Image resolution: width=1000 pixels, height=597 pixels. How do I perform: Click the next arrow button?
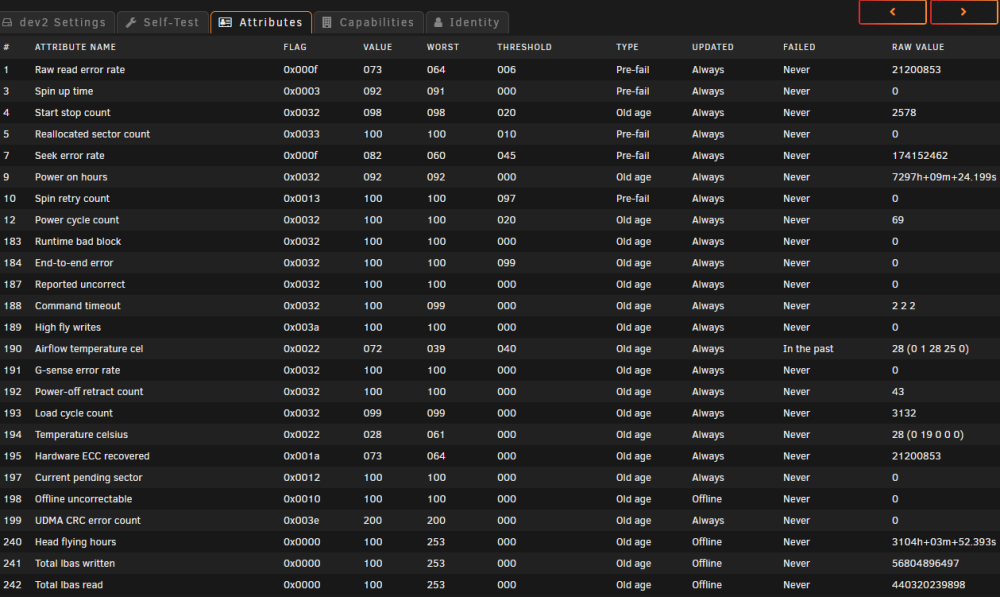(x=964, y=12)
